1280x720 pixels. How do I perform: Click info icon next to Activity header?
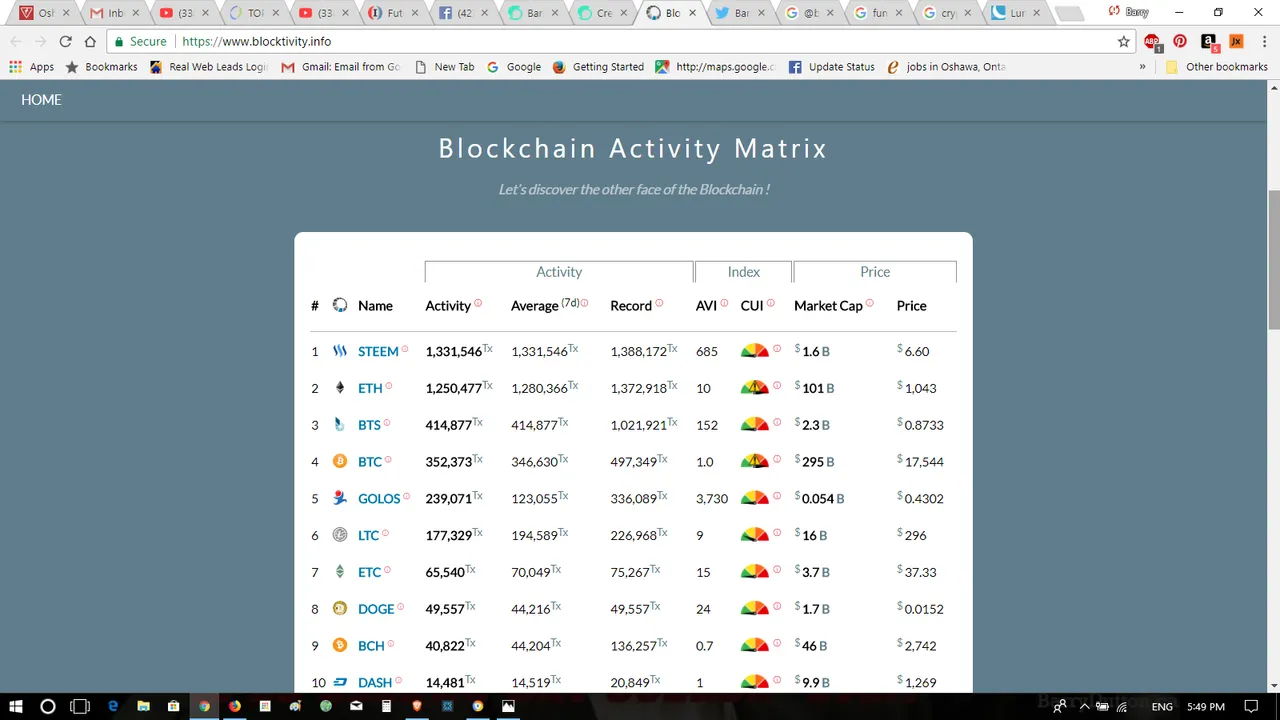tap(478, 303)
